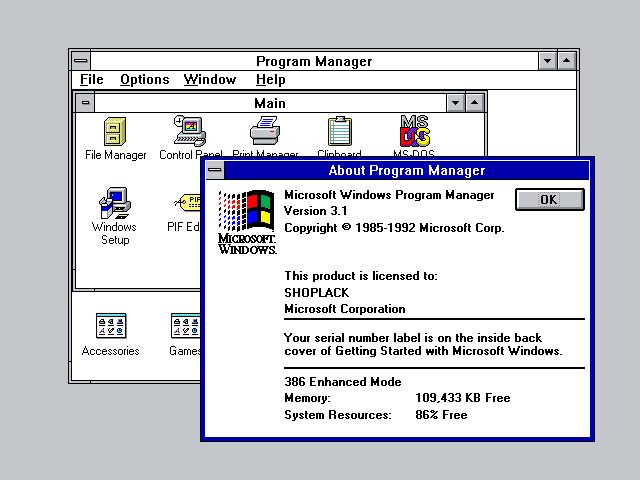Click 'Microsoft Windows Program Manager' heading text
The width and height of the screenshot is (640, 480).
[x=389, y=195]
